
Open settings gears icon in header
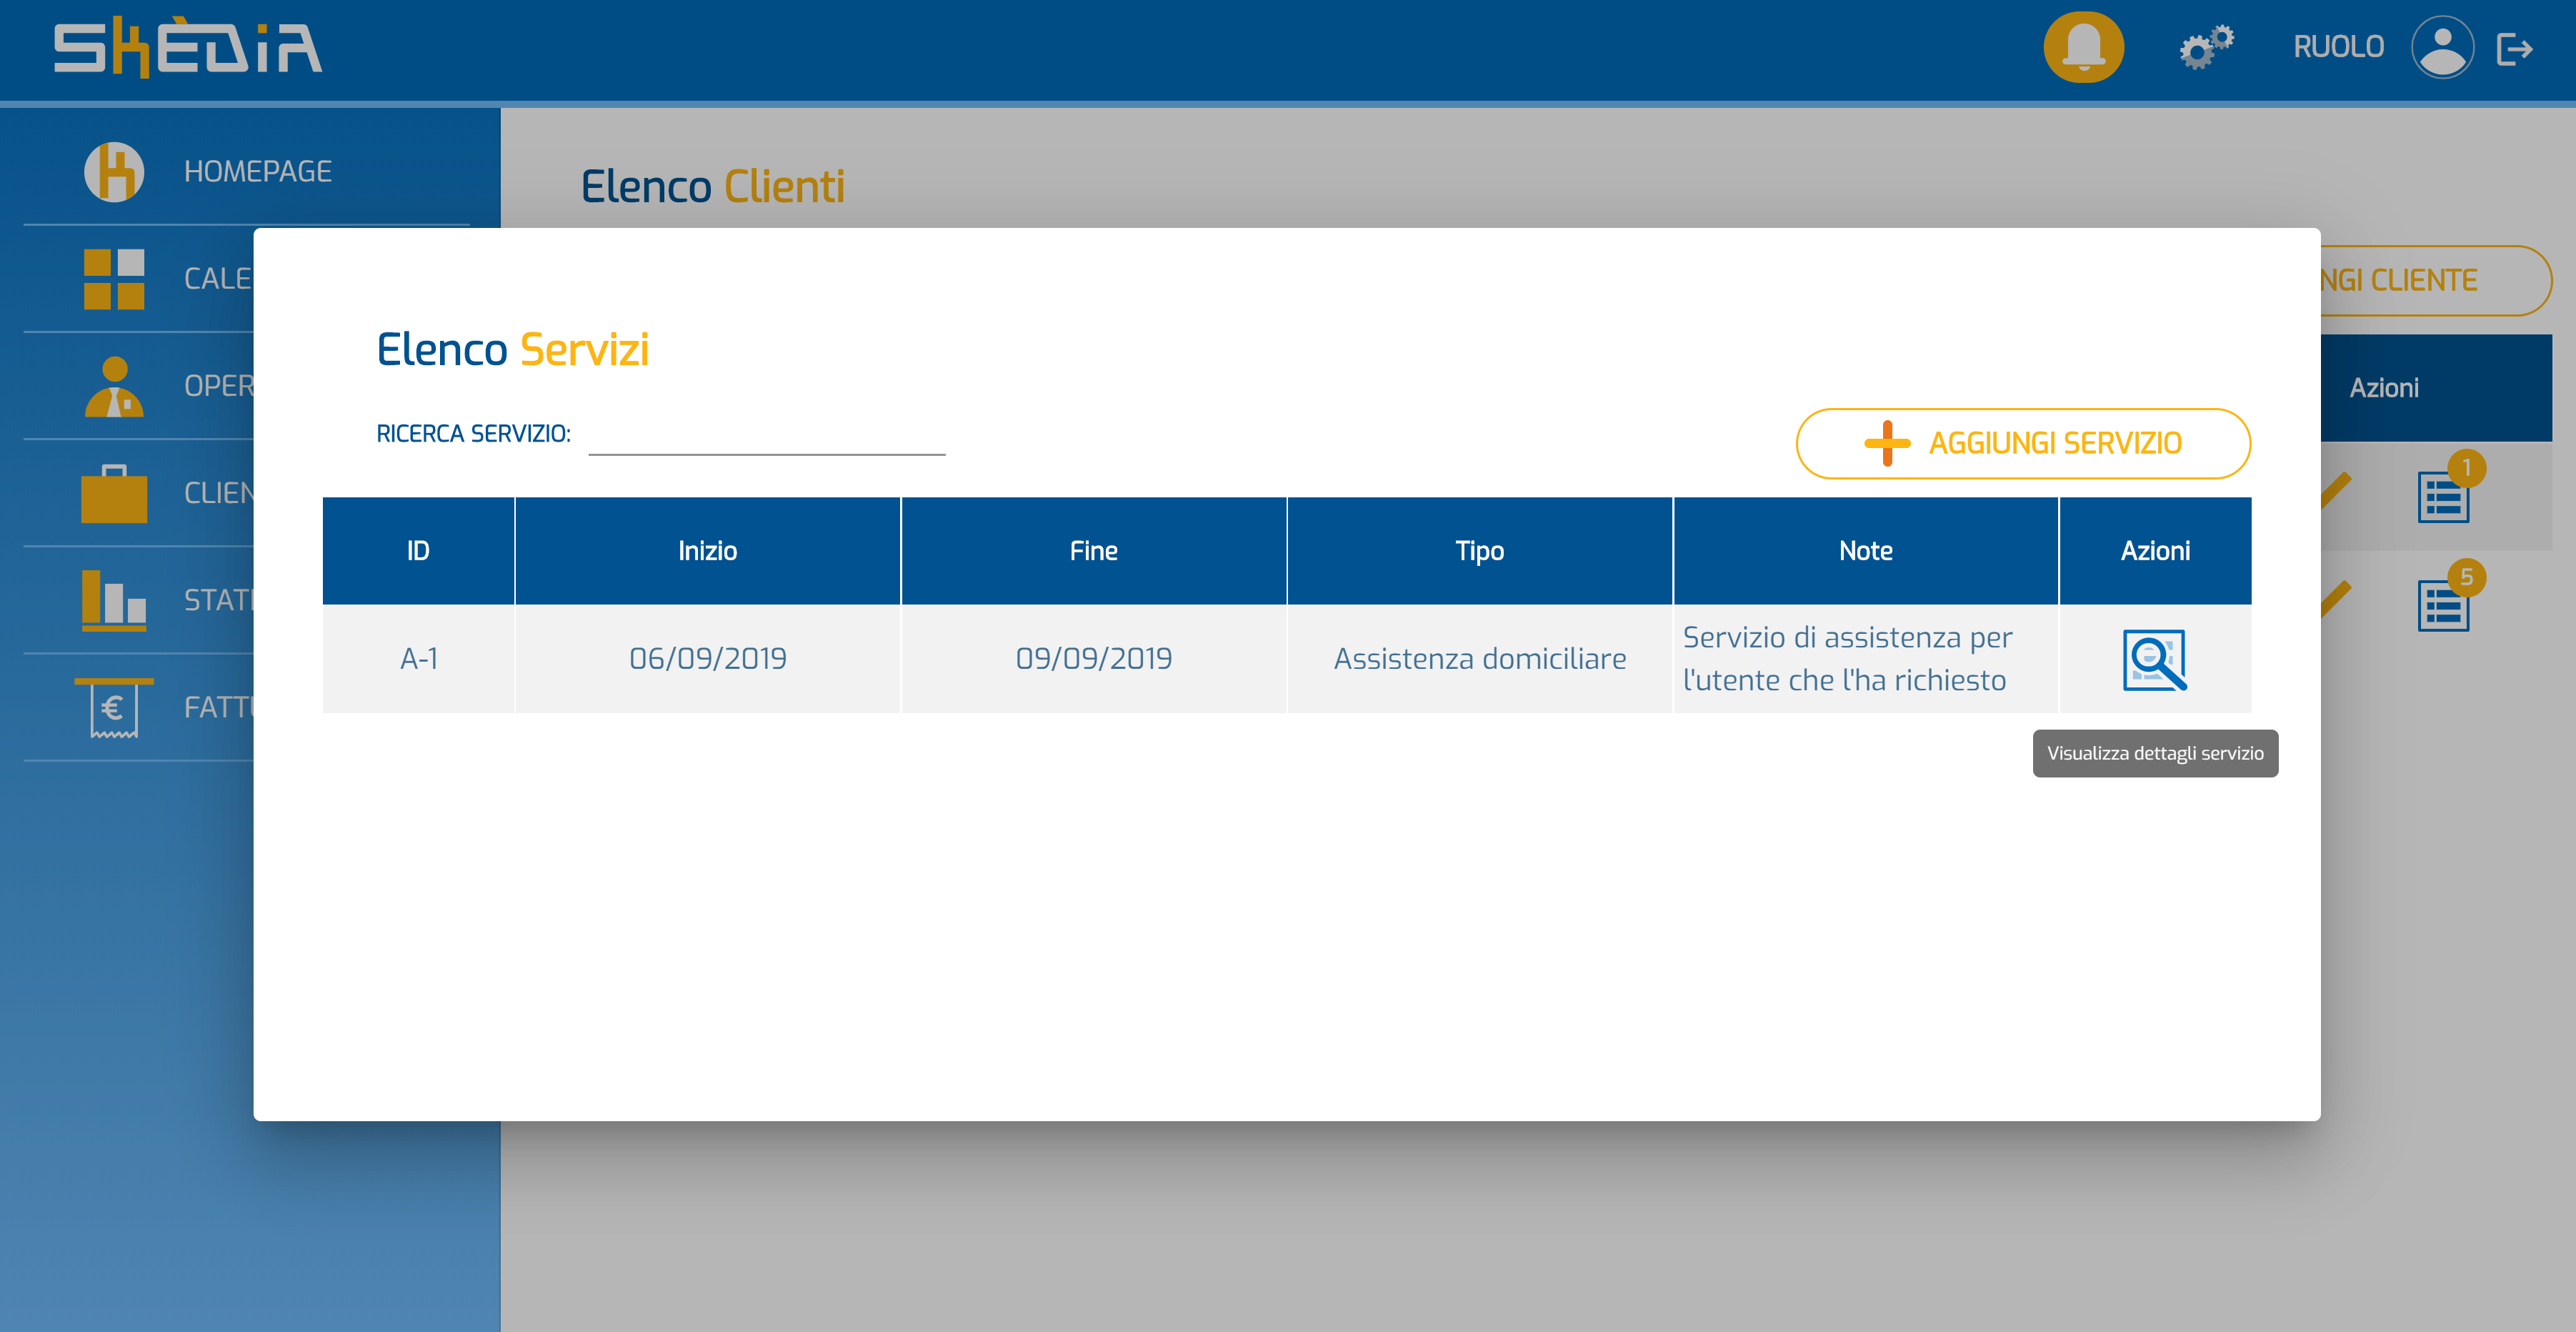click(2206, 47)
